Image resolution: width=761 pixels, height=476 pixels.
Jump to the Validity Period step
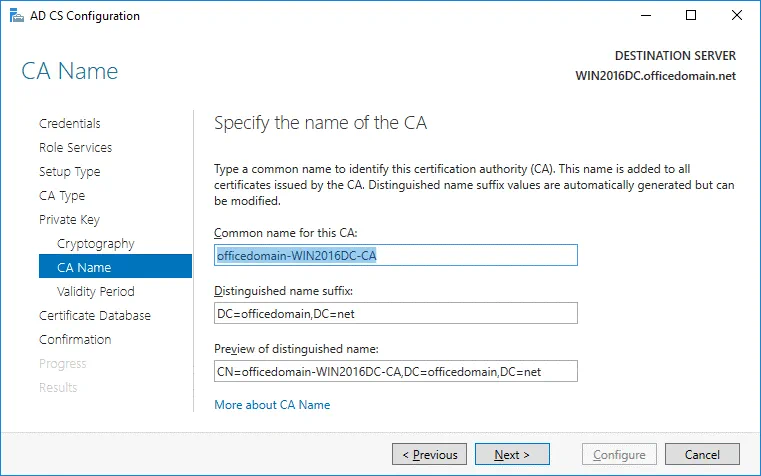click(x=96, y=292)
